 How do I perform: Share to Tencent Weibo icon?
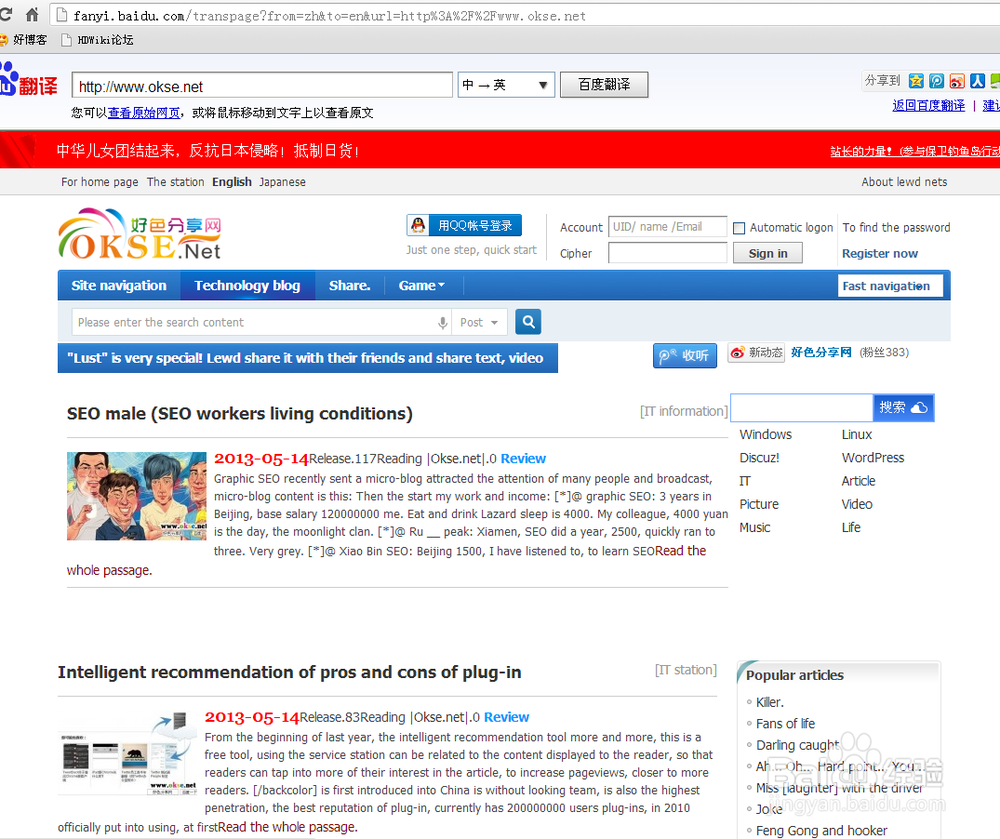coord(936,81)
